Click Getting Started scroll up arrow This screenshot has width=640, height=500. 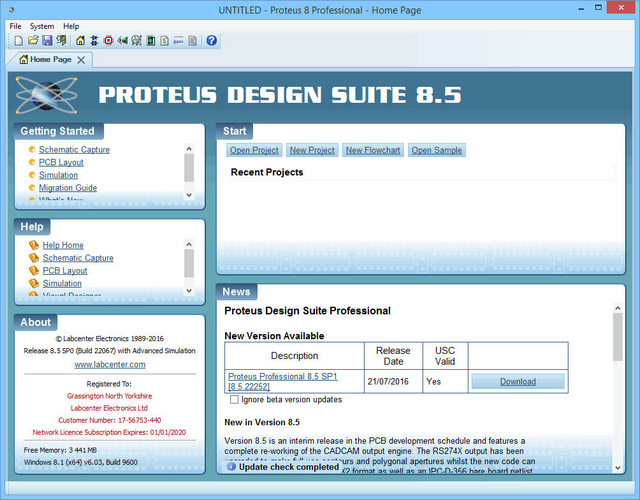coord(189,149)
